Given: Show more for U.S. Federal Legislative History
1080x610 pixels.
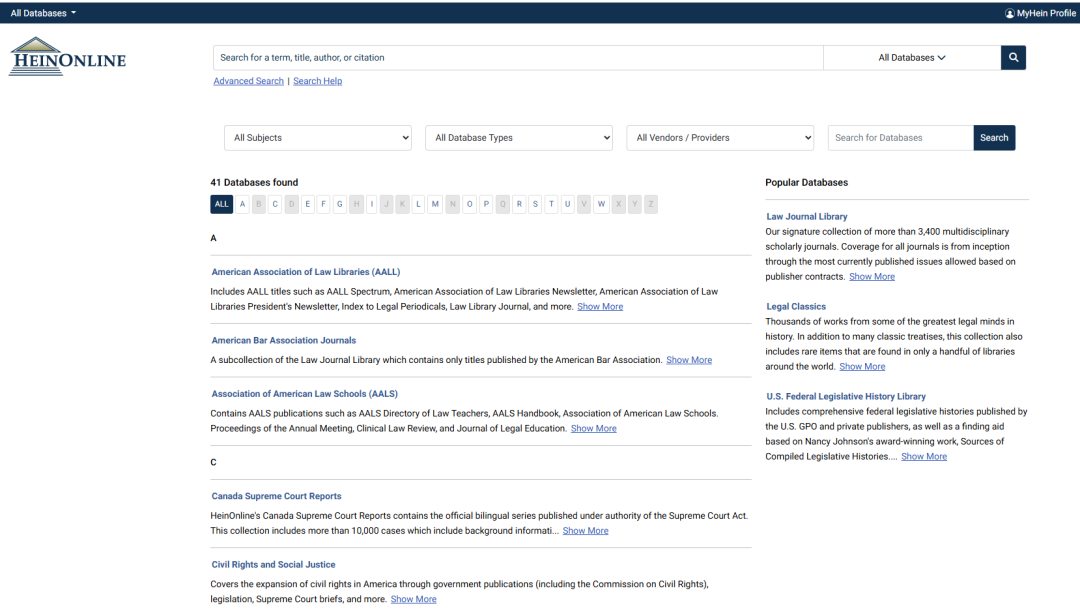Looking at the screenshot, I should [924, 456].
